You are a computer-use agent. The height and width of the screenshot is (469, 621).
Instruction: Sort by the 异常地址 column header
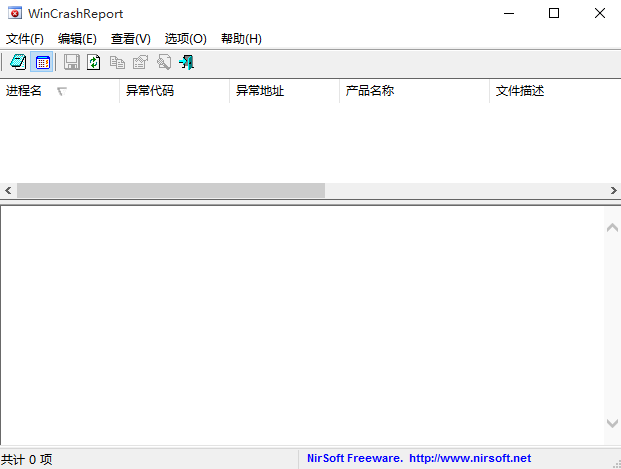tap(284, 91)
